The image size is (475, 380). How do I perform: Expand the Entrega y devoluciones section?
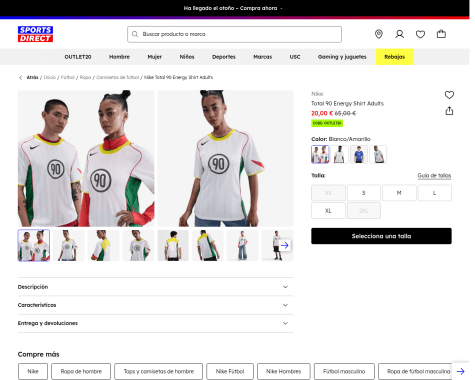156,323
